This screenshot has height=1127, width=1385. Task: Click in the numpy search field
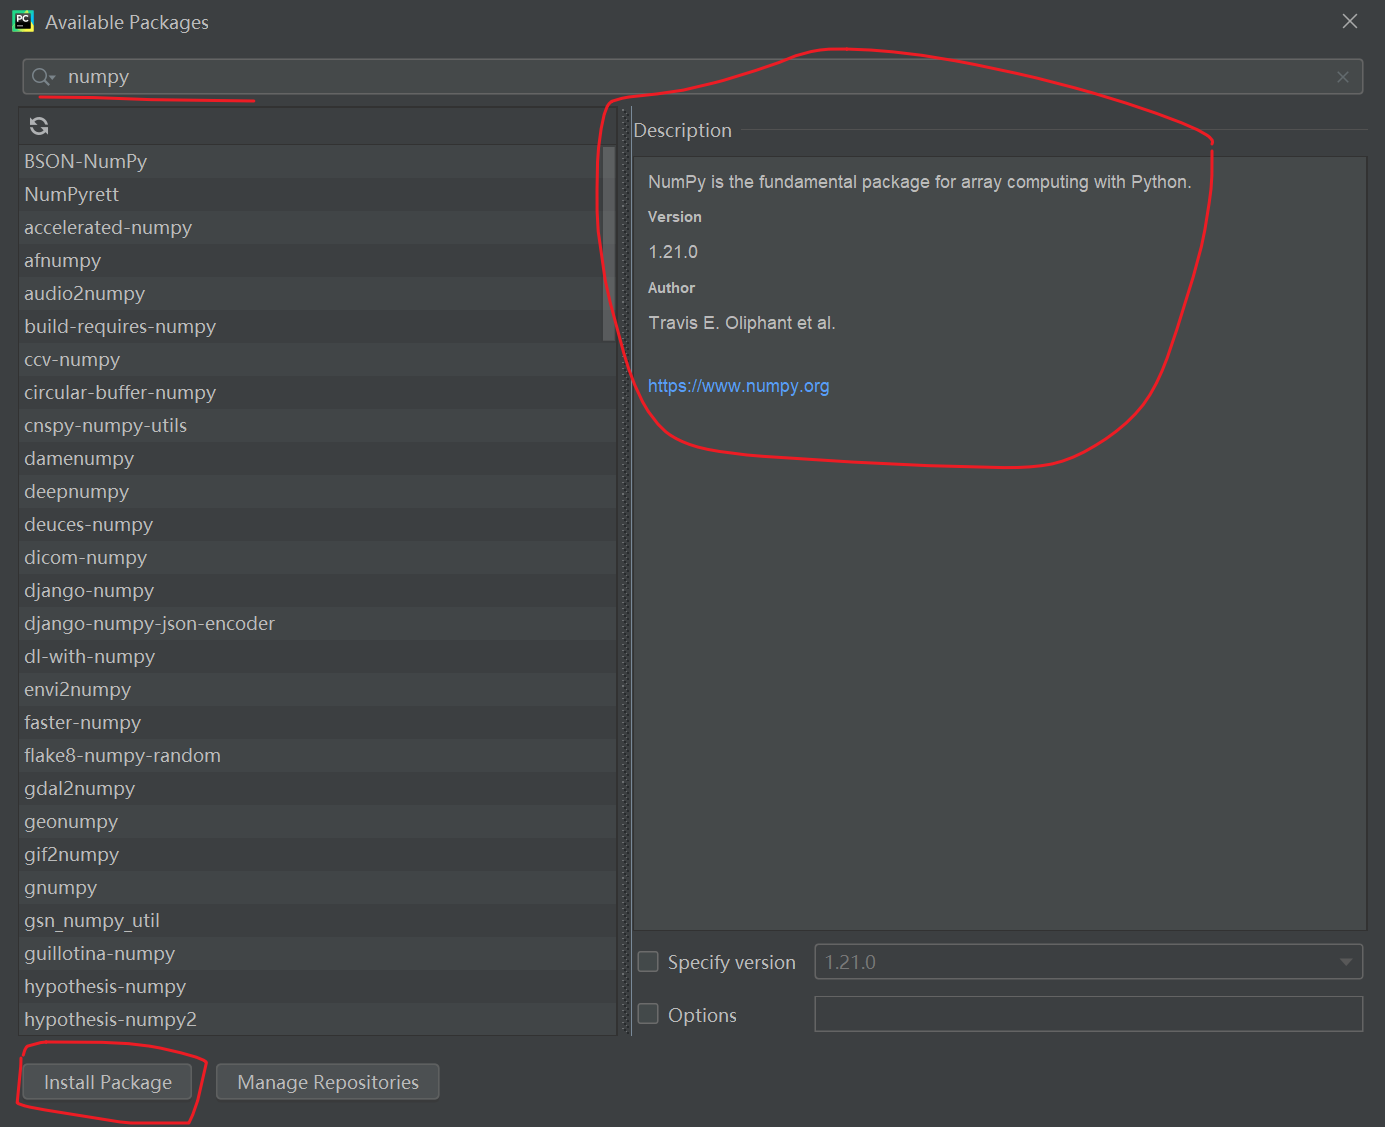pyautogui.click(x=692, y=77)
